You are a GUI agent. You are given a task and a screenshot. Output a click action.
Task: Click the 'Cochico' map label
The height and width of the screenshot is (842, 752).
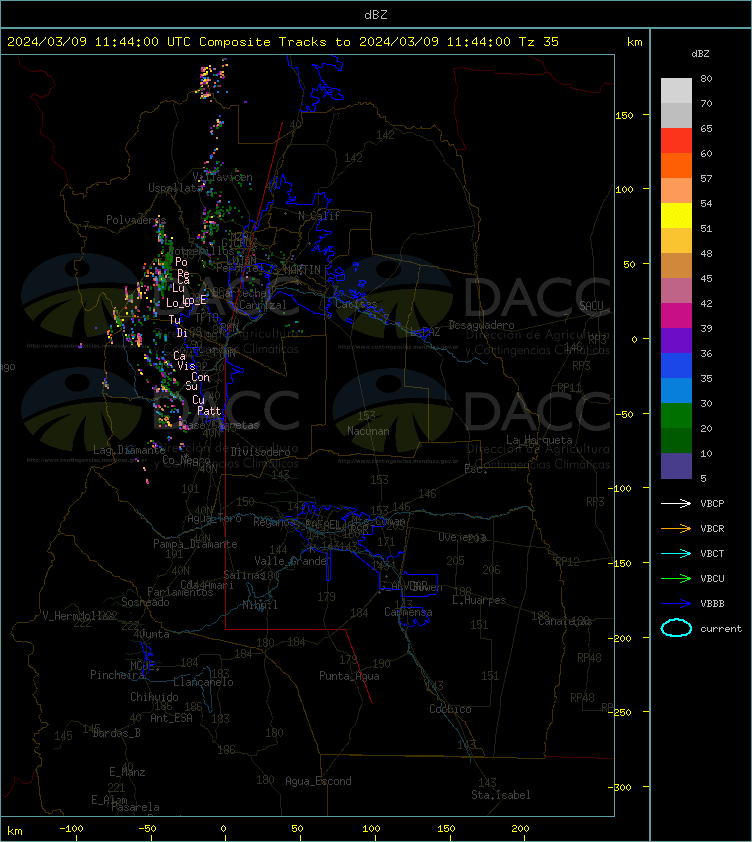(x=450, y=709)
